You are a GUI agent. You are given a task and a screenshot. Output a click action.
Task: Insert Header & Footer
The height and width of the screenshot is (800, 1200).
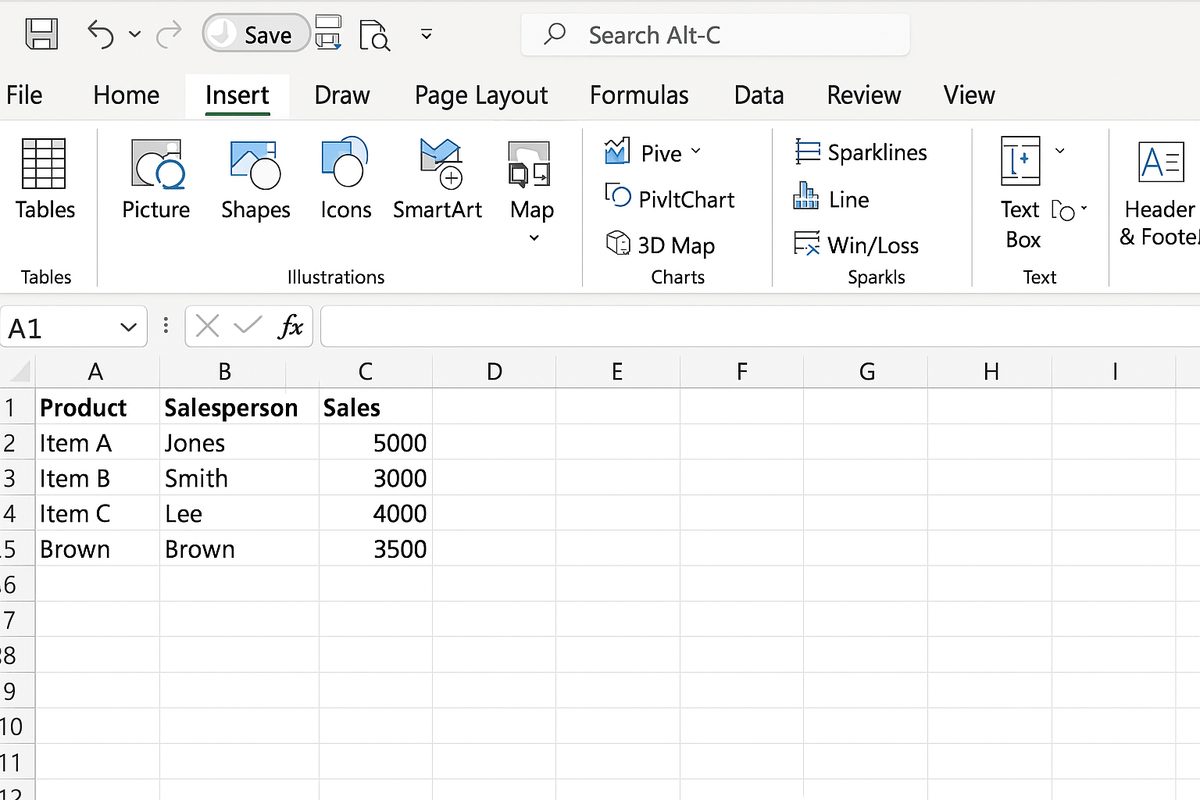[x=1160, y=193]
